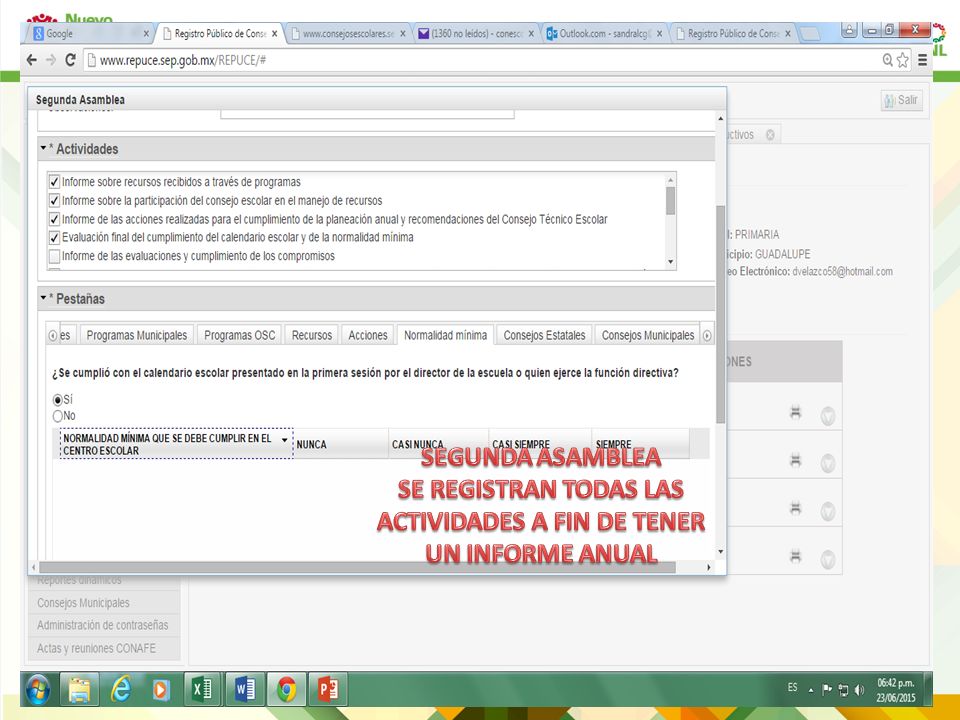
Task: Close the Google browser tab
Action: 146,34
